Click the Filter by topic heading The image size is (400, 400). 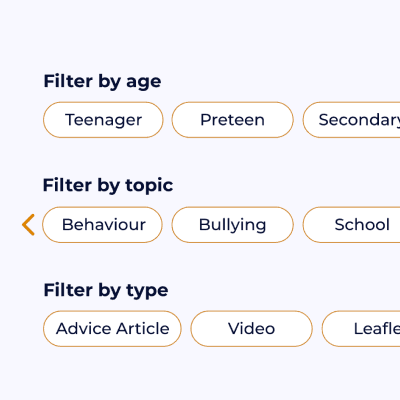[108, 186]
